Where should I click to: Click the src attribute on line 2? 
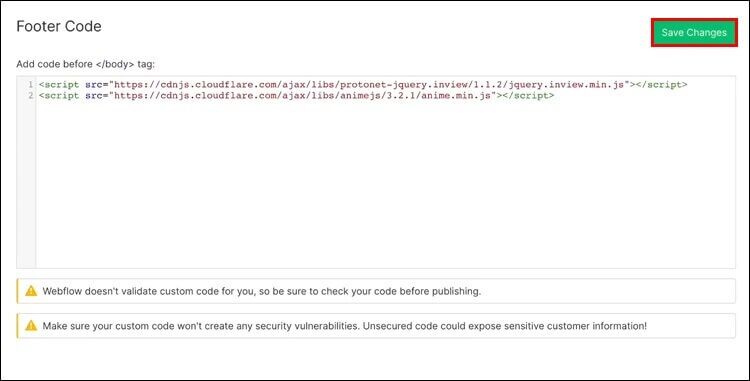pos(94,96)
